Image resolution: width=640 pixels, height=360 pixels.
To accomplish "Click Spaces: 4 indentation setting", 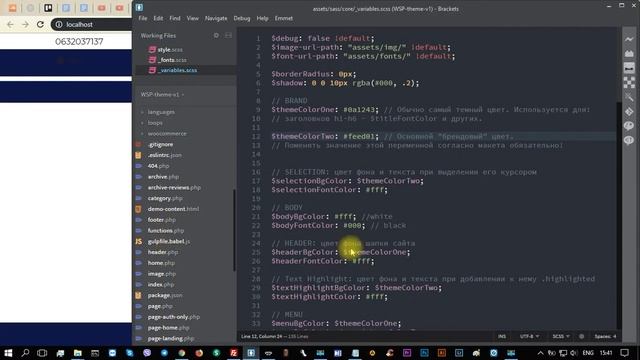I will pyautogui.click(x=605, y=336).
